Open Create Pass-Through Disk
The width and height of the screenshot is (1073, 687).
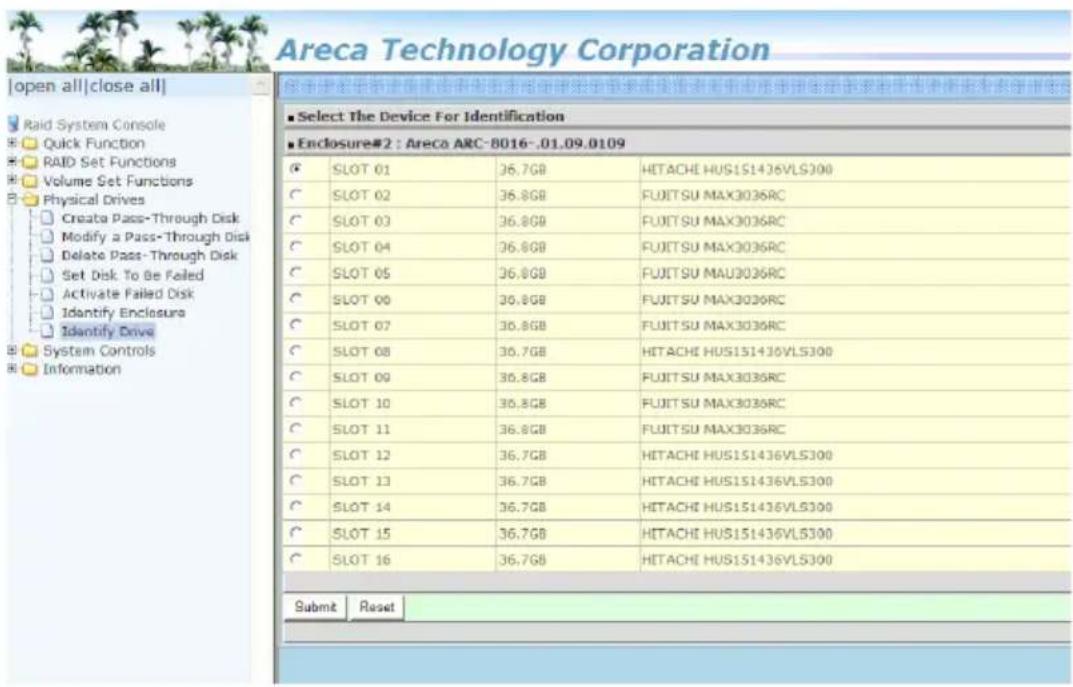click(x=150, y=218)
